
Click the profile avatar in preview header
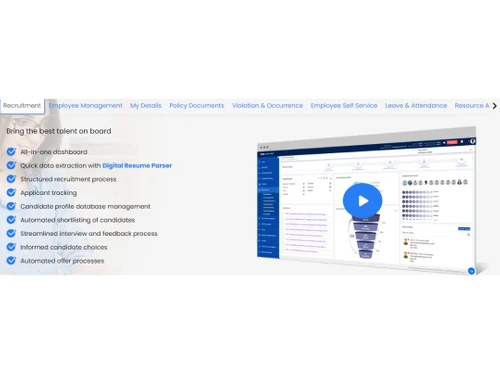point(472,141)
